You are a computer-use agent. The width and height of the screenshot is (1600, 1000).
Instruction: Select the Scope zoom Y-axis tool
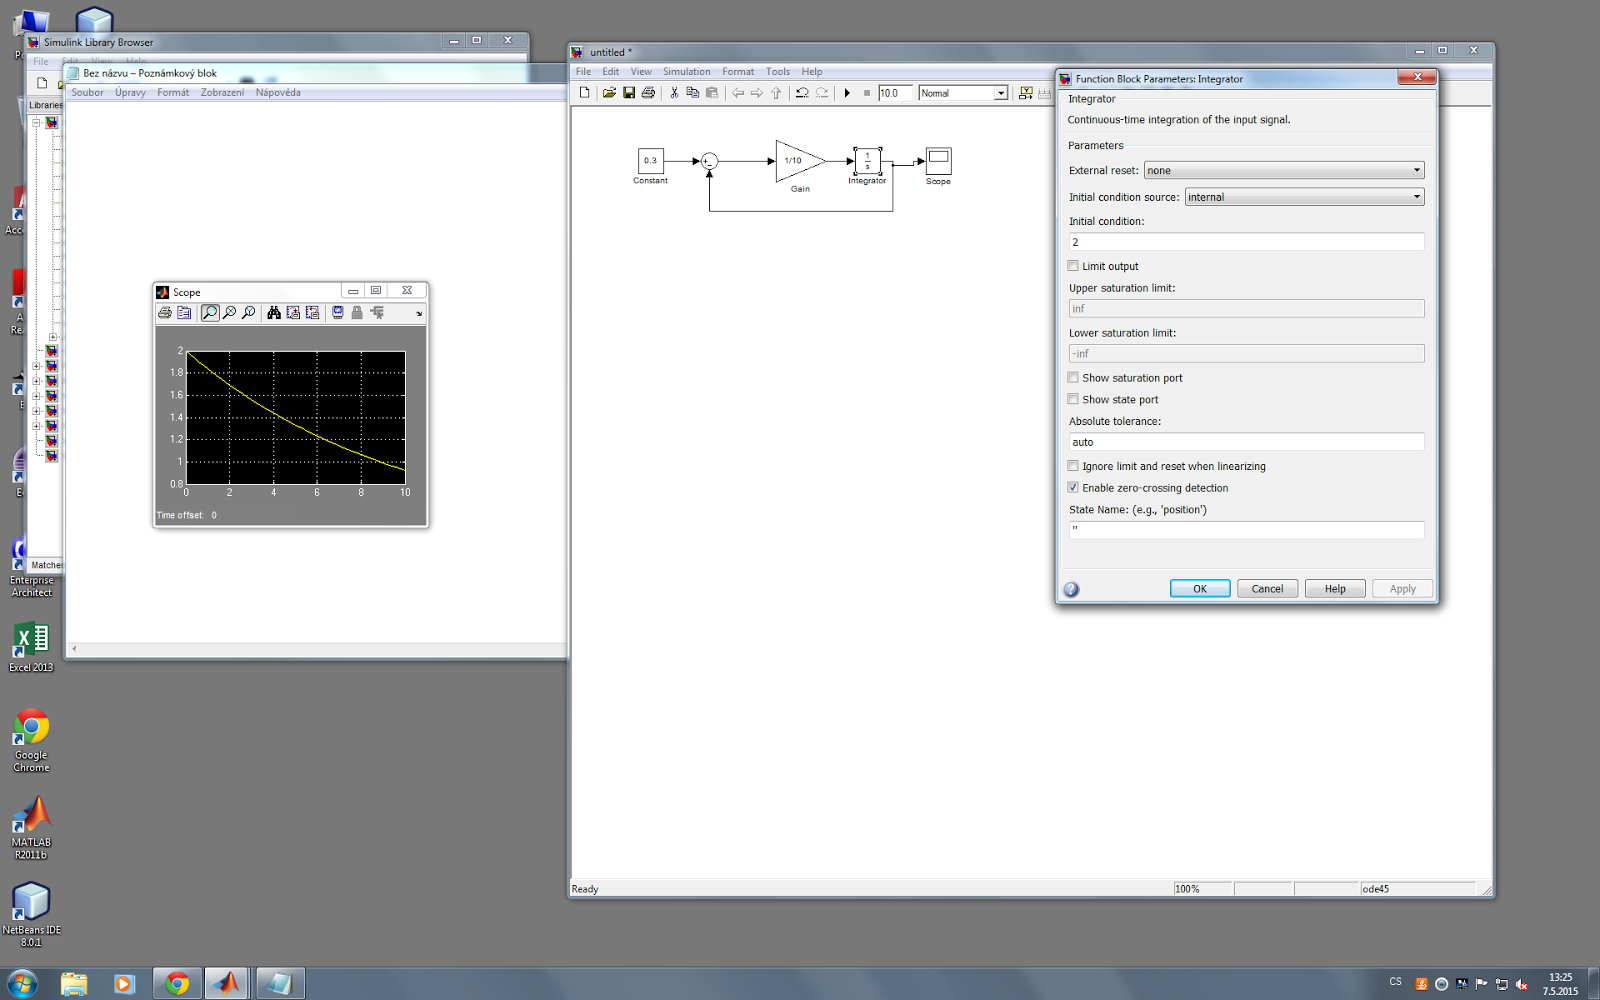pos(248,313)
